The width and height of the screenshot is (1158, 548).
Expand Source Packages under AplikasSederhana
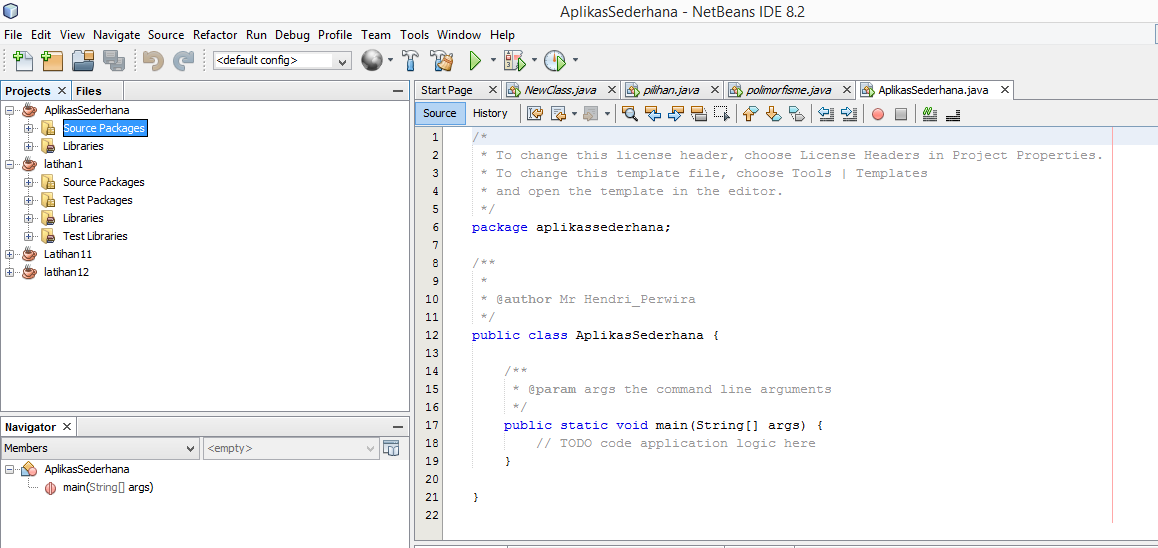point(29,129)
